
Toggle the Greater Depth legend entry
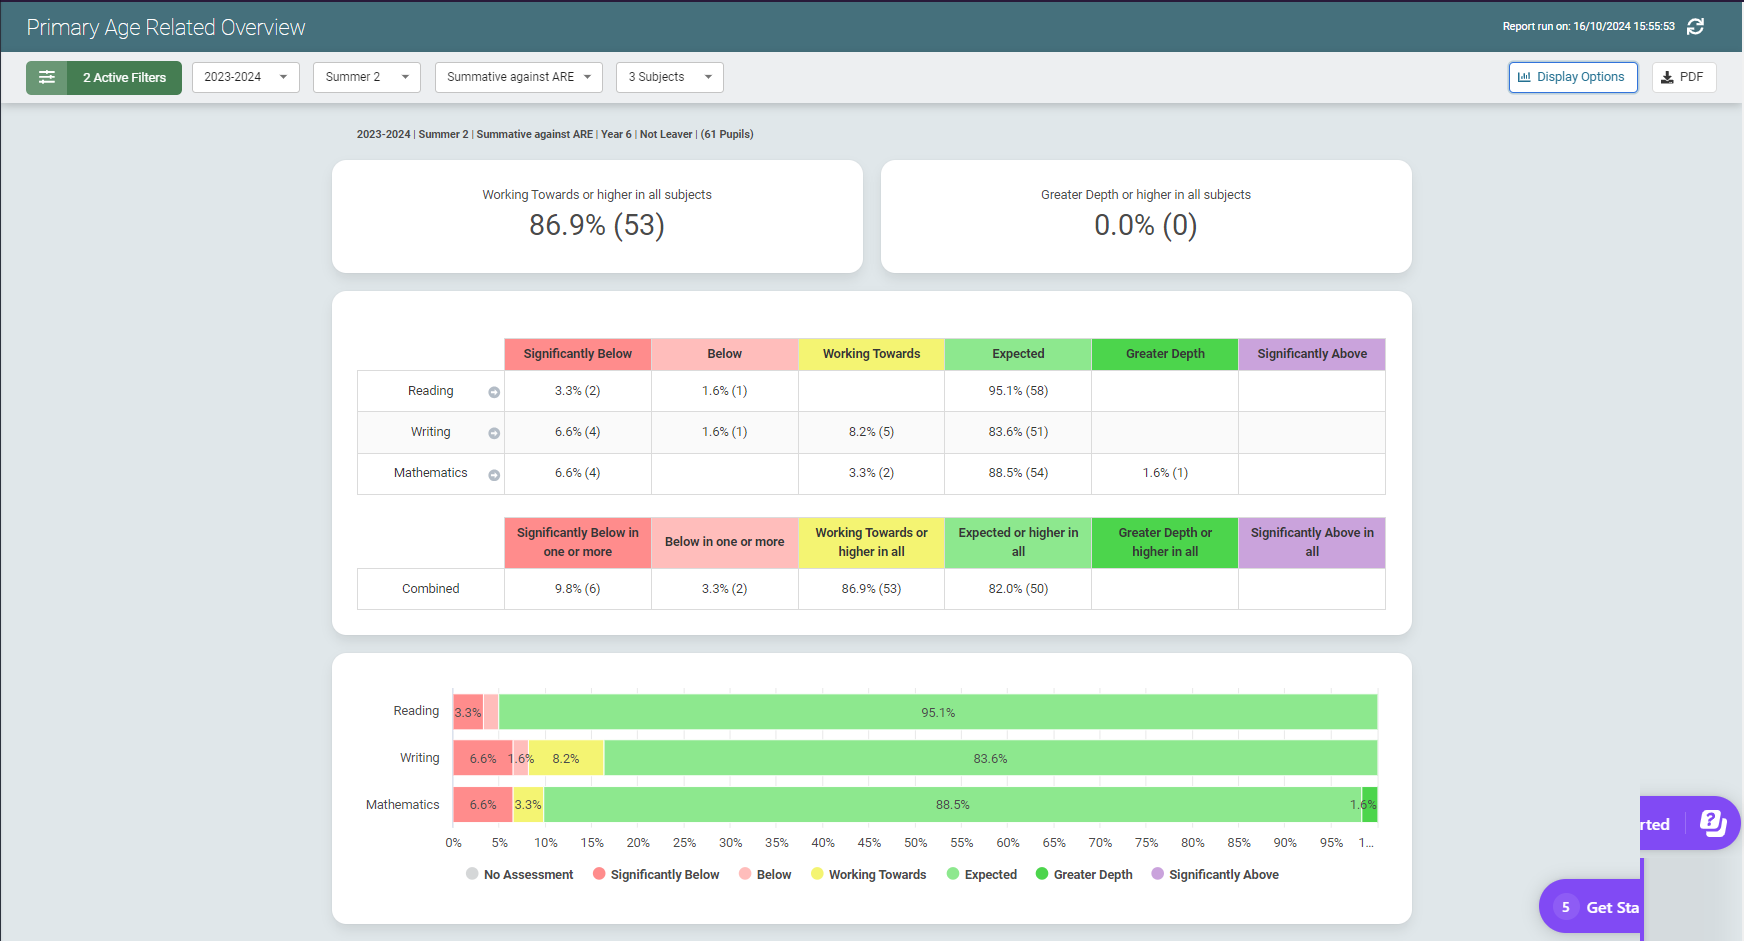(1084, 874)
